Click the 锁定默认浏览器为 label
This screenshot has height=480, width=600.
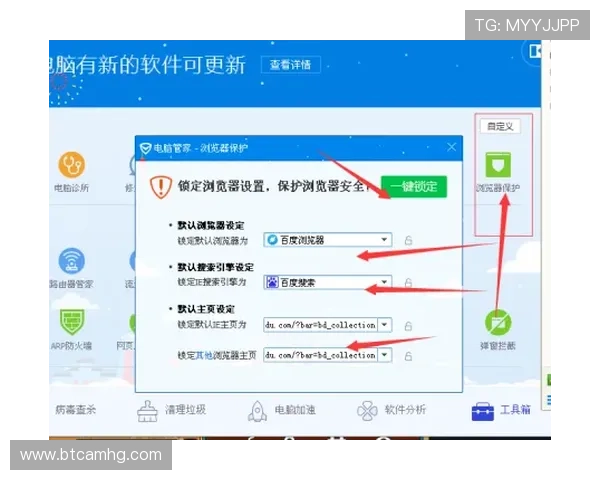(212, 241)
